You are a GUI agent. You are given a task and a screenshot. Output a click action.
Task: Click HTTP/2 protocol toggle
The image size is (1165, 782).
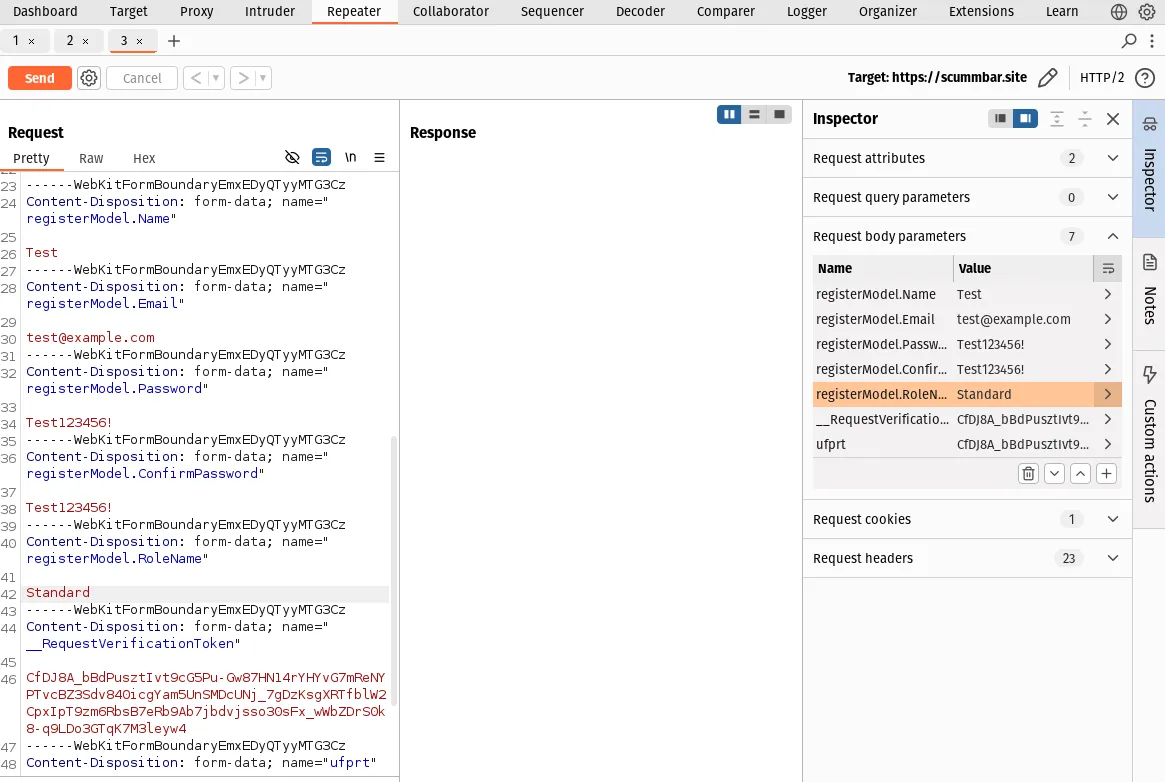click(1102, 77)
